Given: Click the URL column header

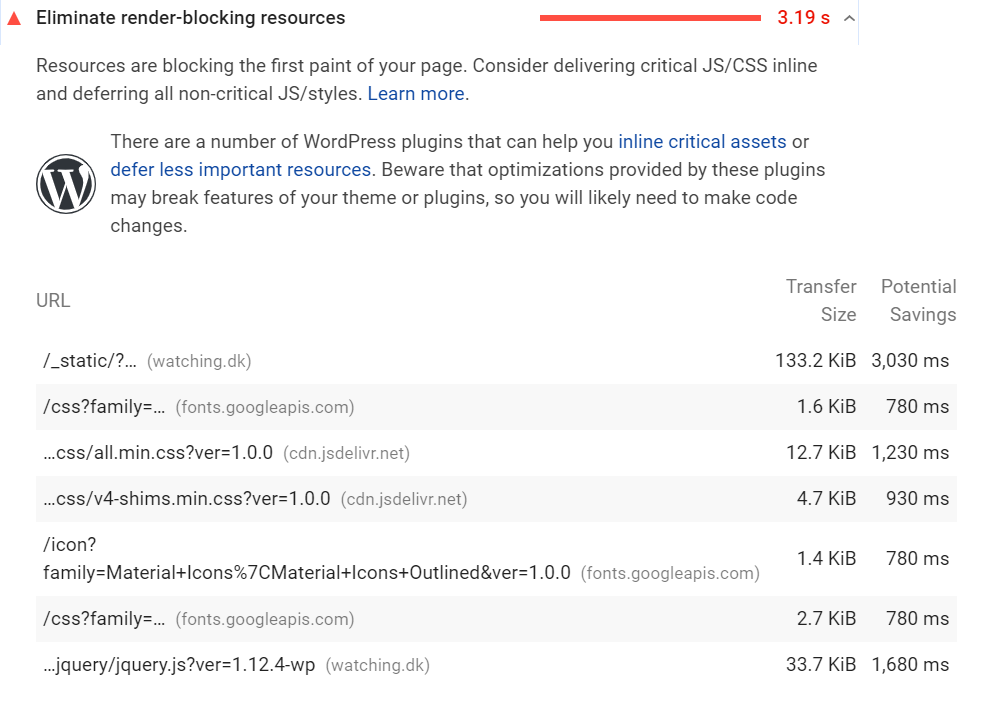Looking at the screenshot, I should pos(53,301).
